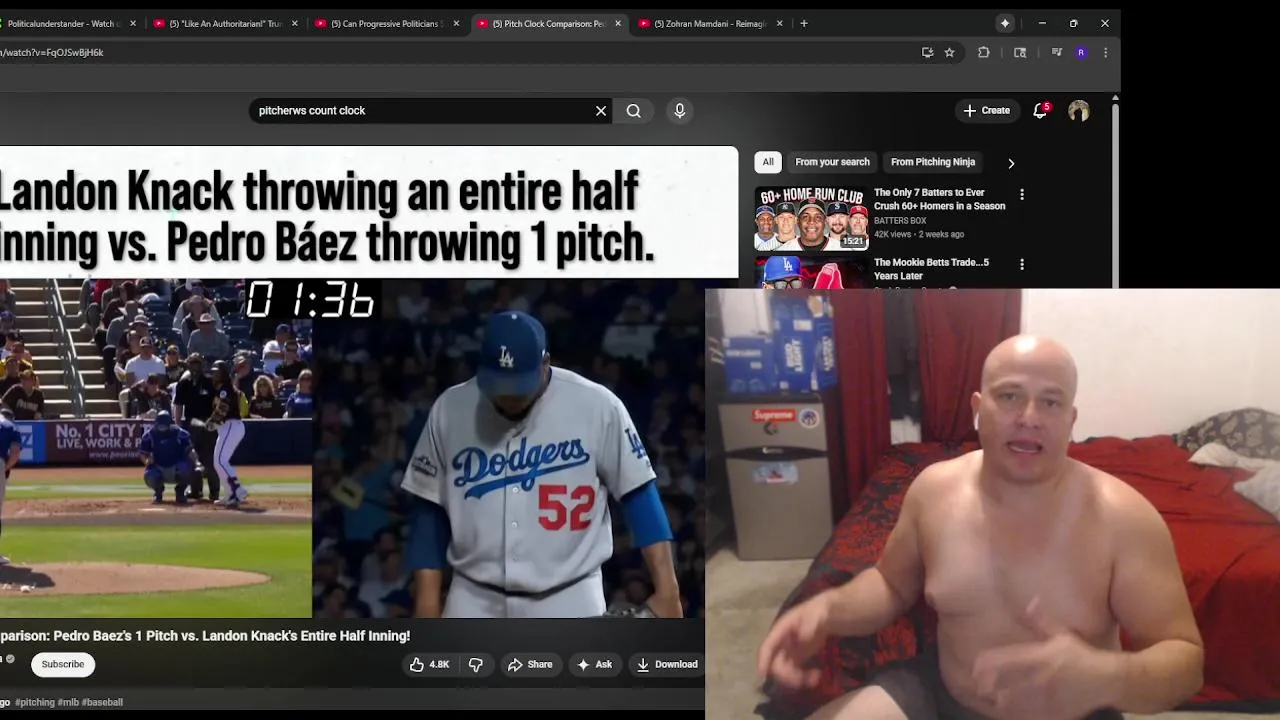Open Chrome extensions puzzle icon
Viewport: 1280px width, 720px height.
(984, 52)
